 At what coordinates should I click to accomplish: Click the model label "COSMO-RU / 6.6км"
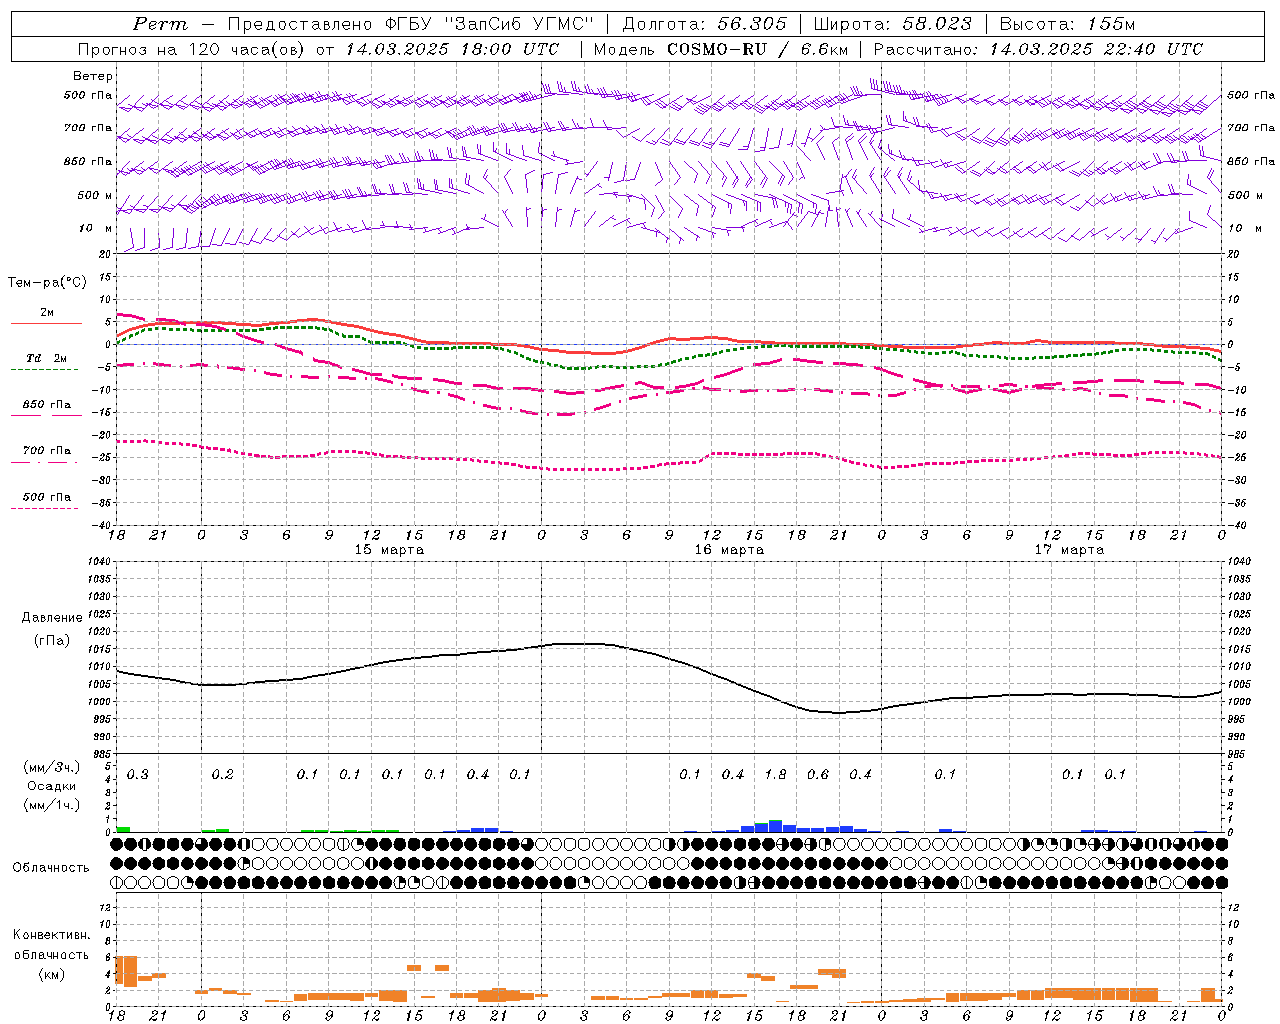pyautogui.click(x=757, y=49)
